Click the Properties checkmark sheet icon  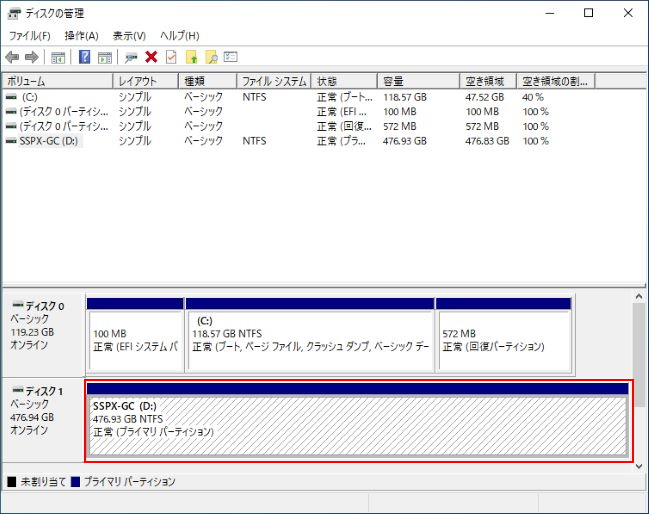(x=171, y=57)
